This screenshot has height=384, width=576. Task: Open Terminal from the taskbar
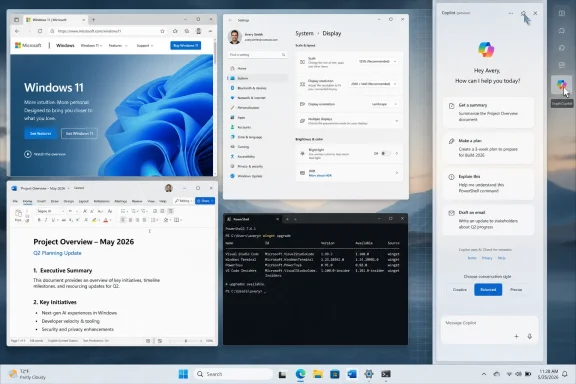[x=386, y=374]
